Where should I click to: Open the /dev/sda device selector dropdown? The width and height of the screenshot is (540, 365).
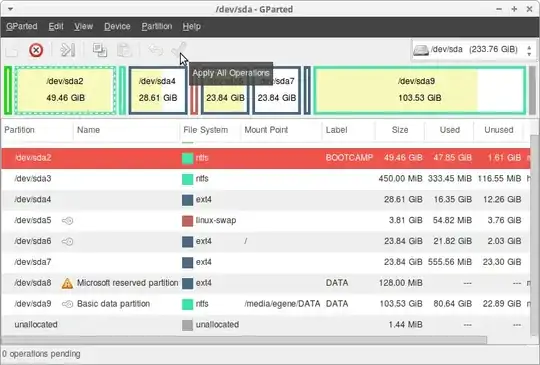tap(472, 50)
